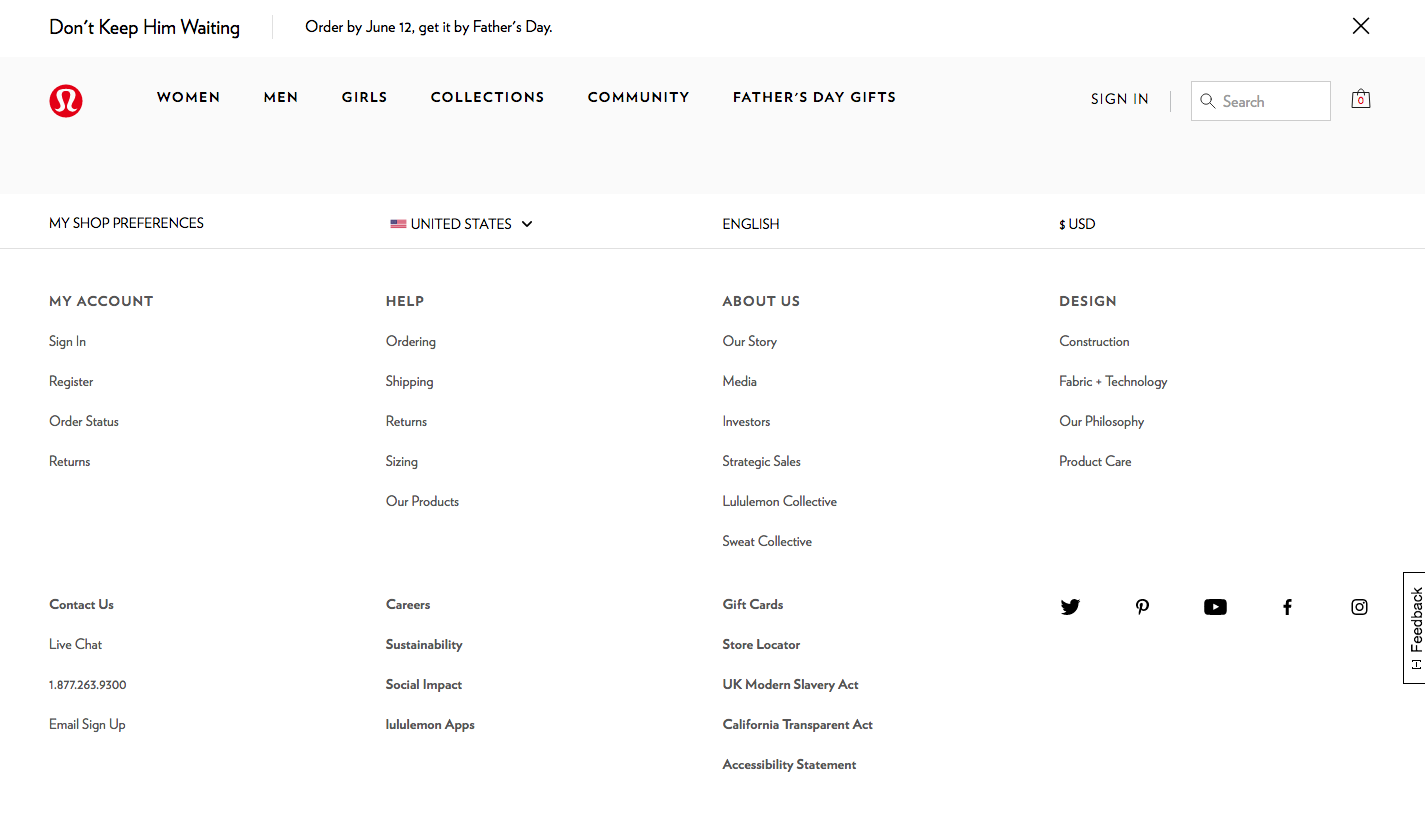This screenshot has width=1425, height=817.
Task: Open lululemon Pinterest page icon
Action: tap(1142, 607)
